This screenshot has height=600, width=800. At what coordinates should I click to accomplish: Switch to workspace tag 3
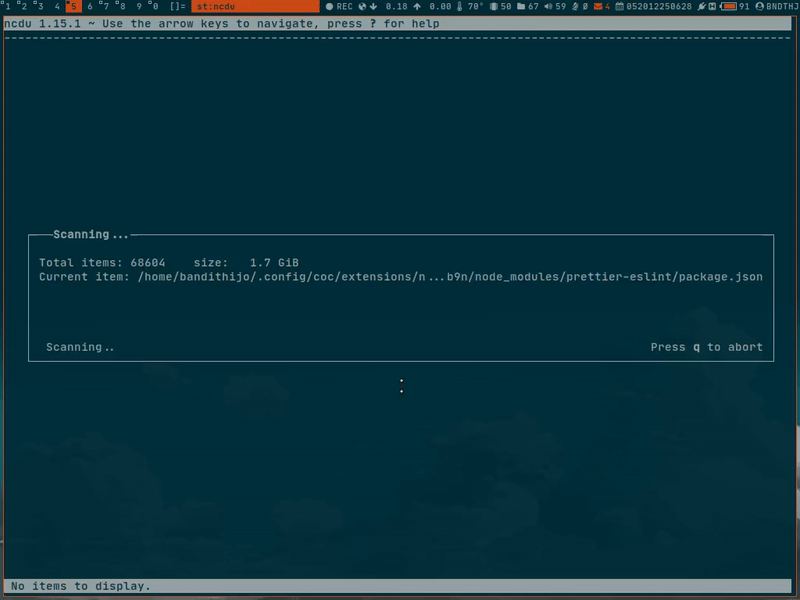point(39,7)
